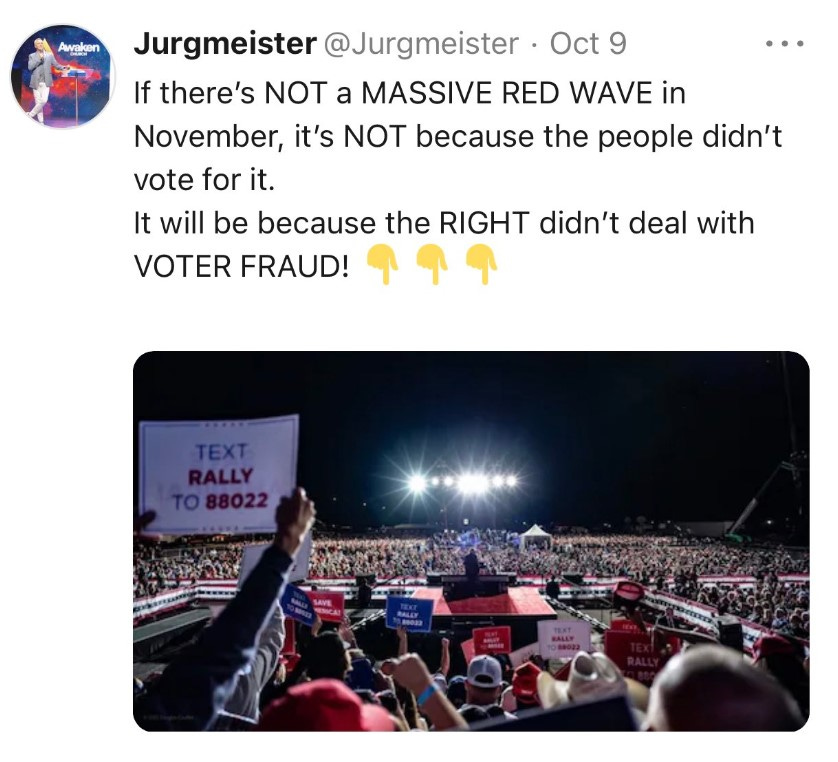Open the three-dot more options menu

tap(784, 44)
